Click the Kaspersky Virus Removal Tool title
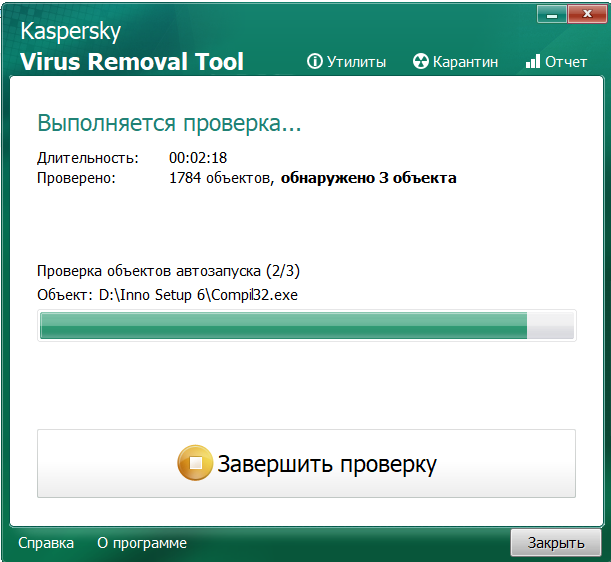Screen dimensions: 611x562 [x=132, y=46]
